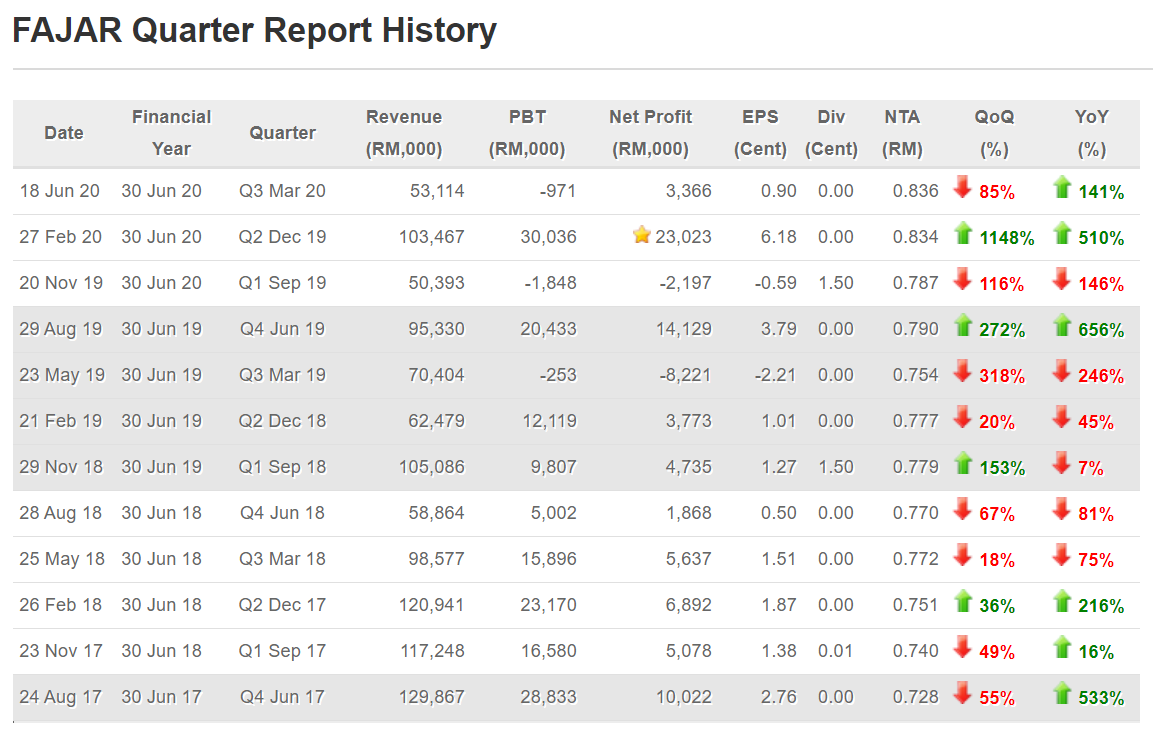Click red QoQ down arrow in Q3 Mar 20 row
The width and height of the screenshot is (1153, 737).
point(963,187)
